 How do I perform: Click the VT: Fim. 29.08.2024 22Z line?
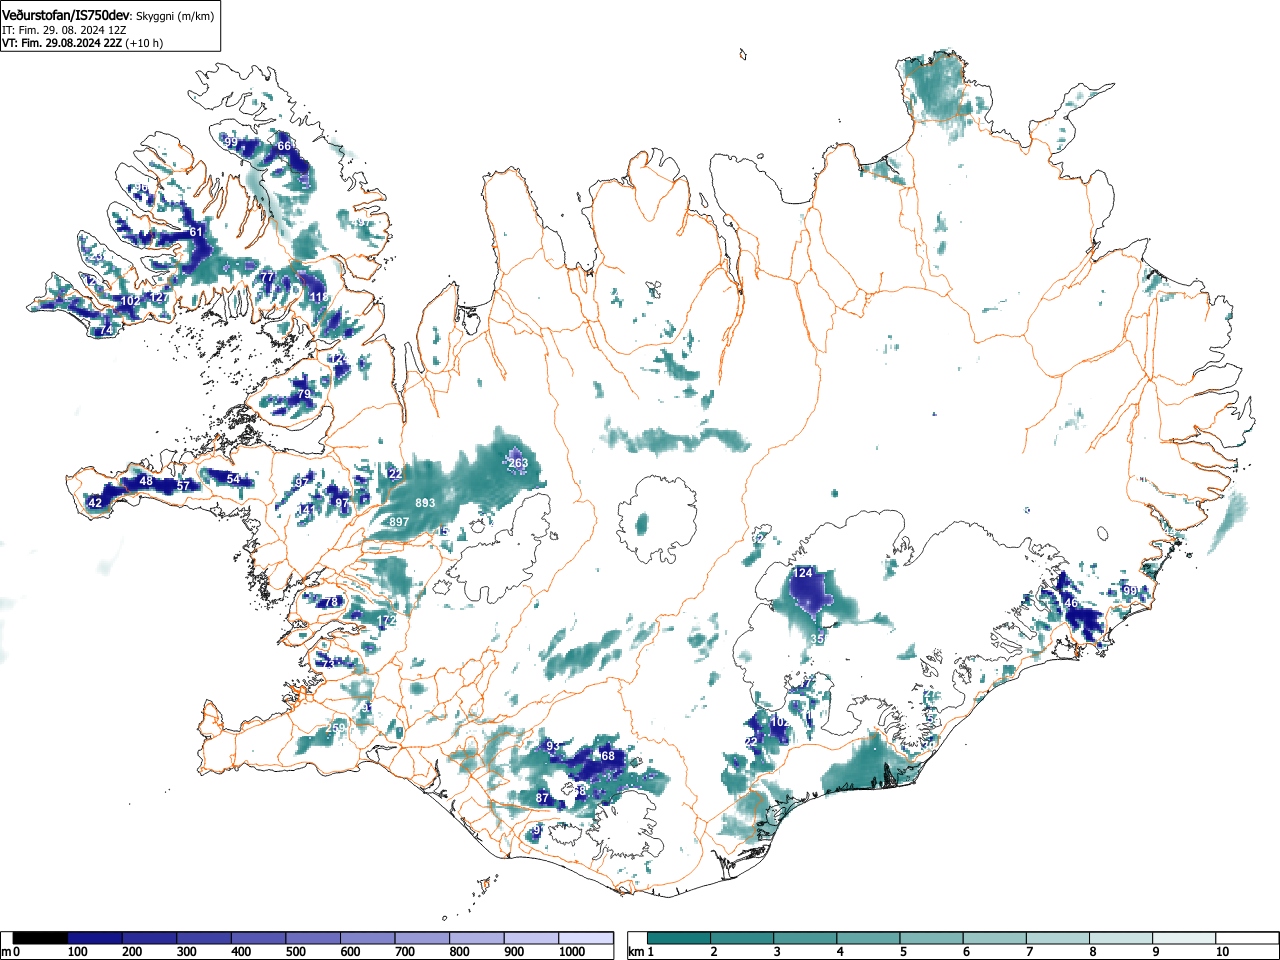(x=62, y=43)
